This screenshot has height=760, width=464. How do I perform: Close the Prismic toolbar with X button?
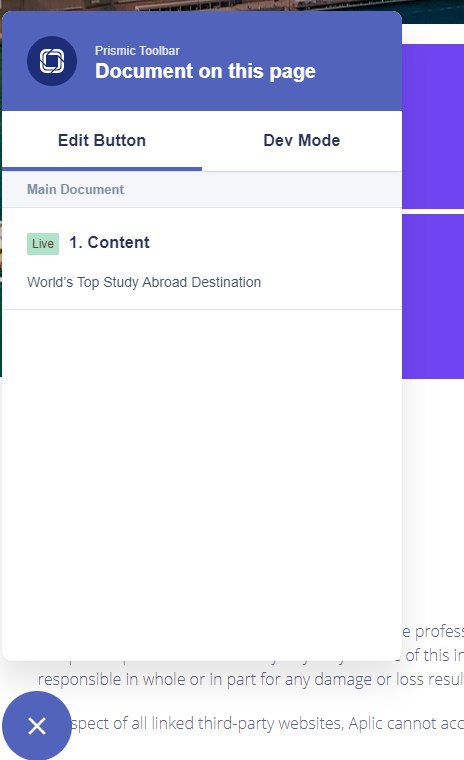(x=37, y=726)
